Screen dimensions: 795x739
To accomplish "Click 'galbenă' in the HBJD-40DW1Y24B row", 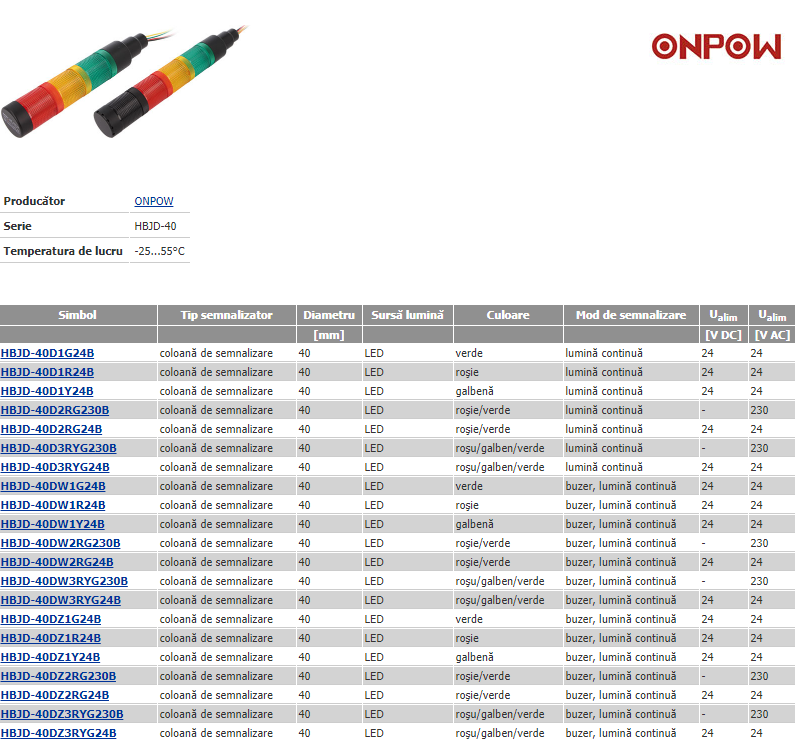I will pyautogui.click(x=475, y=524).
